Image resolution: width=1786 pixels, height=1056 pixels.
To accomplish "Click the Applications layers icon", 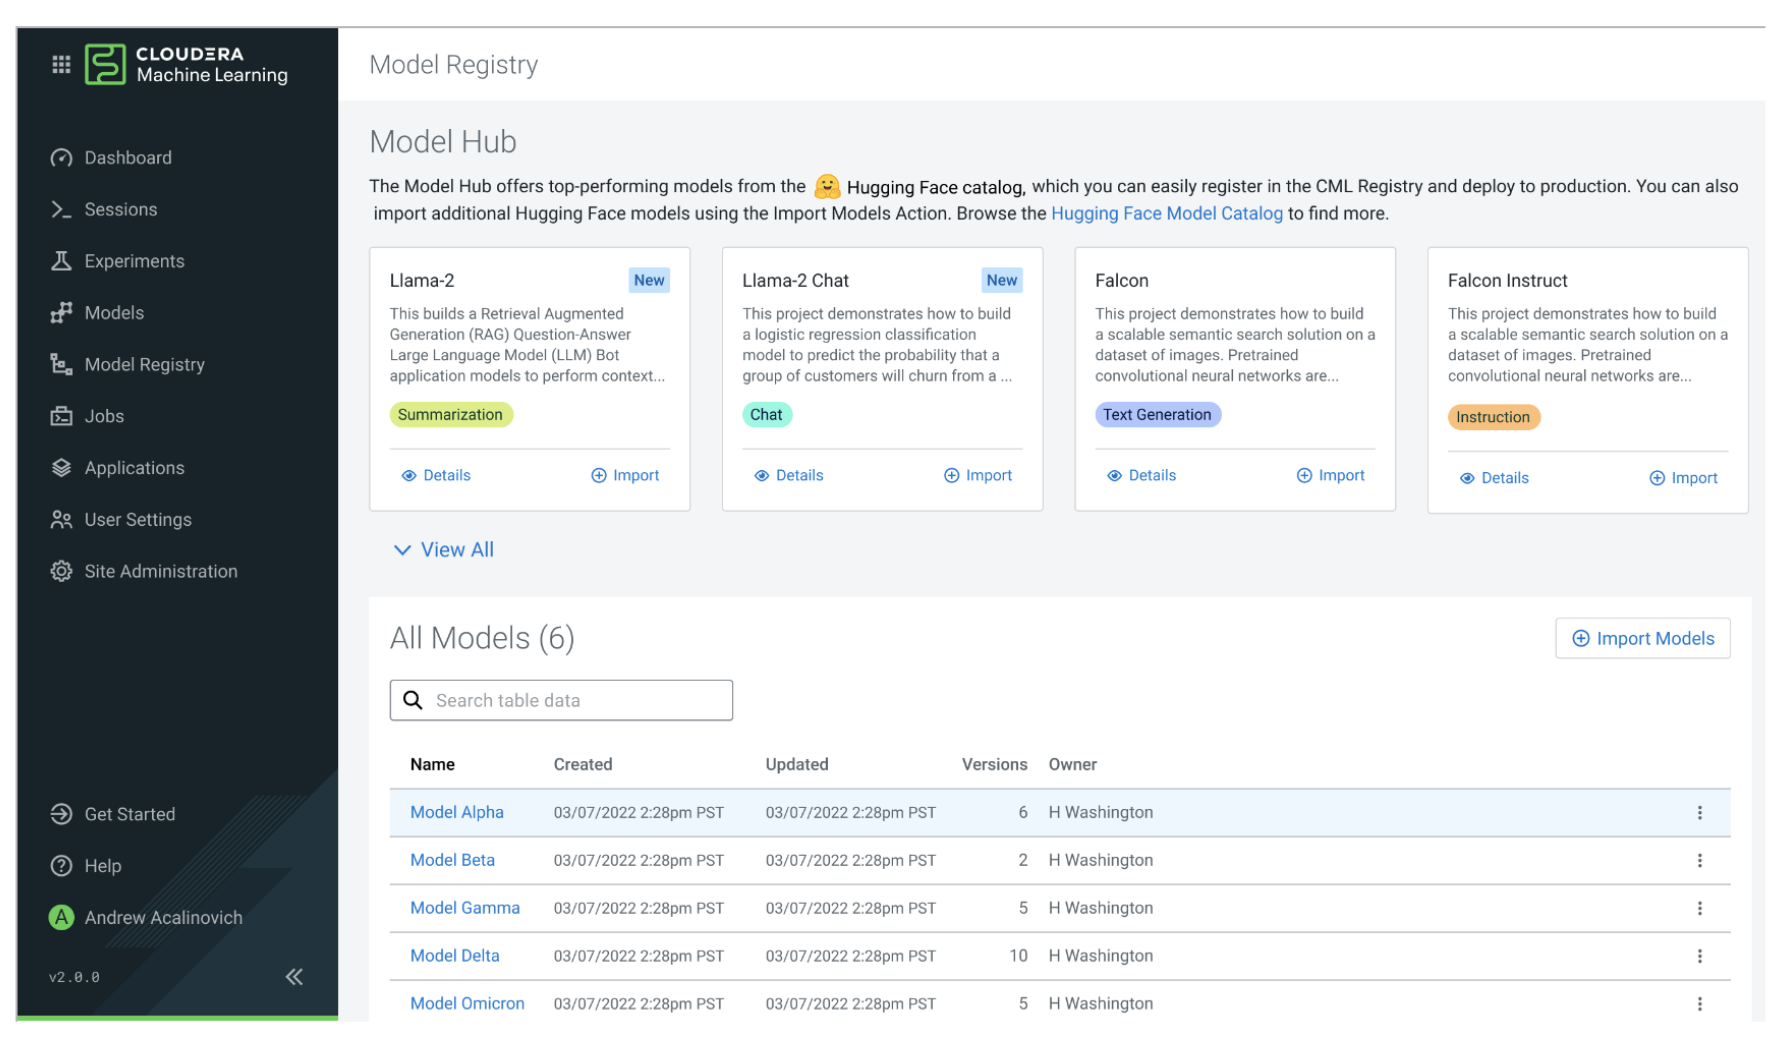I will click(61, 469).
